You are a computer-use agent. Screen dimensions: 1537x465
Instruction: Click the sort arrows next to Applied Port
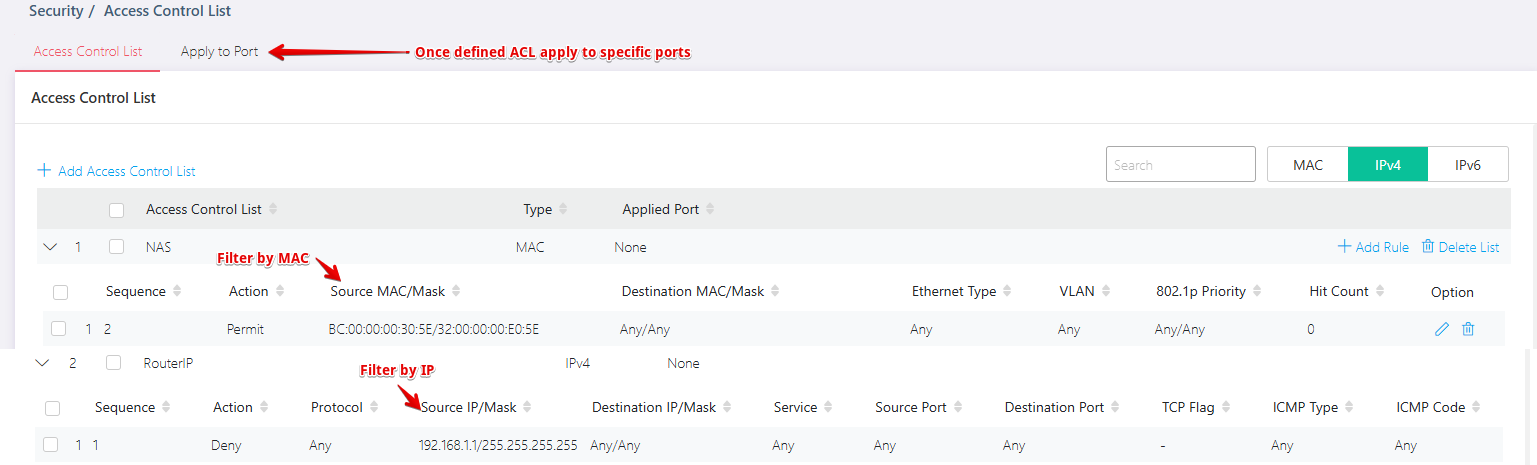(710, 209)
